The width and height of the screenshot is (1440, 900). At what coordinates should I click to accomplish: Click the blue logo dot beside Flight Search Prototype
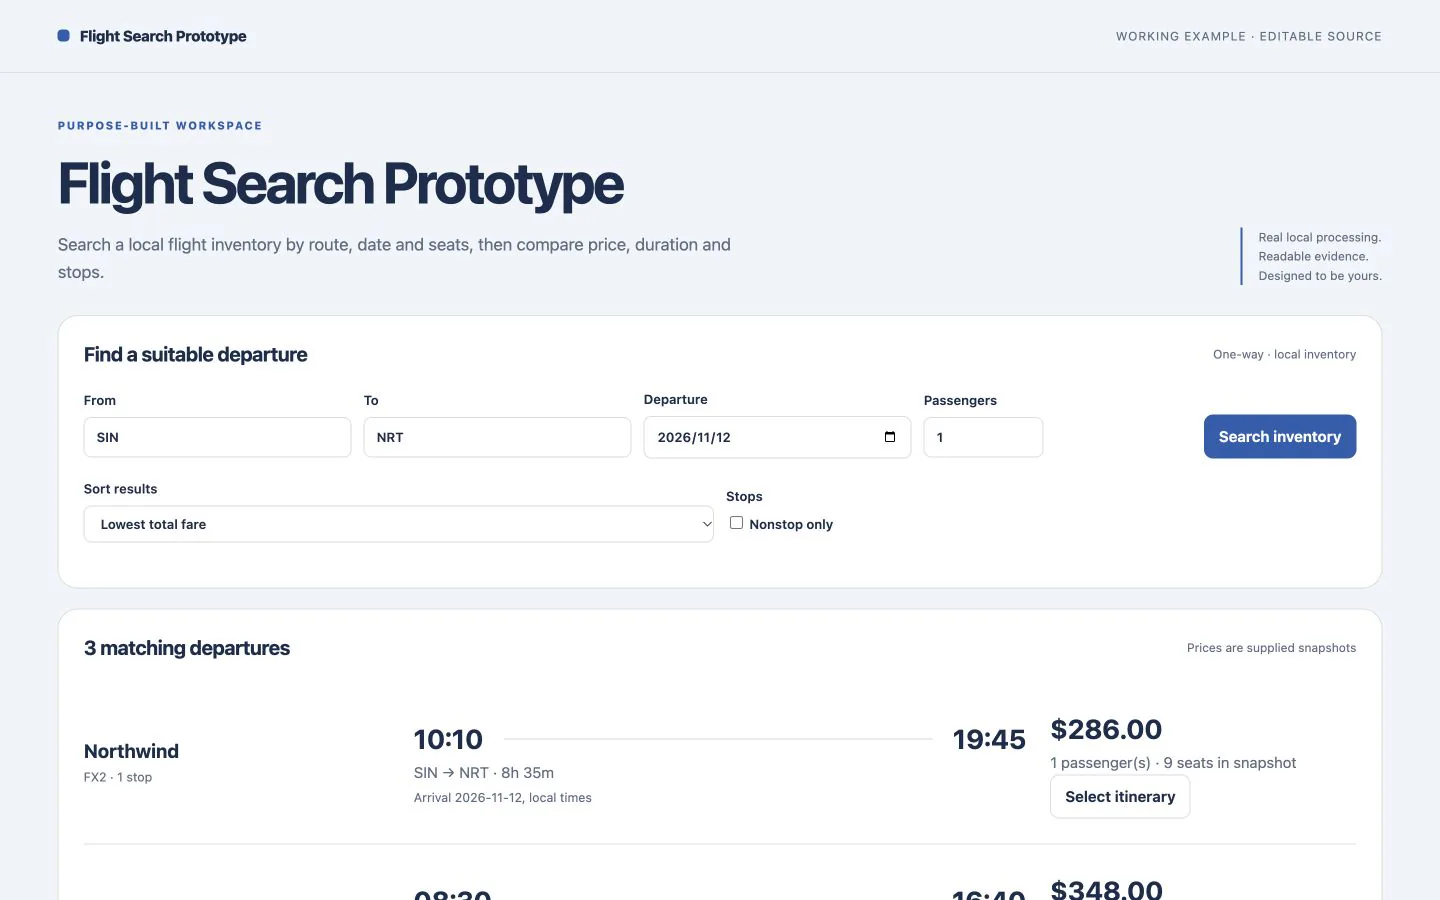[x=64, y=36]
